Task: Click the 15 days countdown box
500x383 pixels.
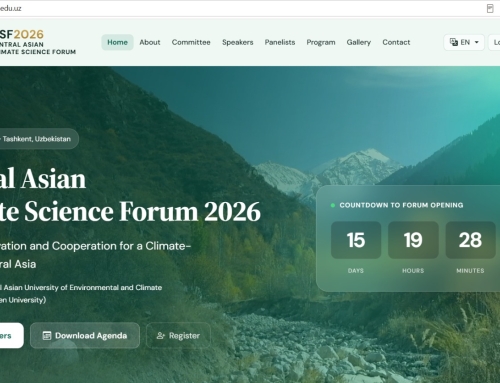Action: point(356,240)
